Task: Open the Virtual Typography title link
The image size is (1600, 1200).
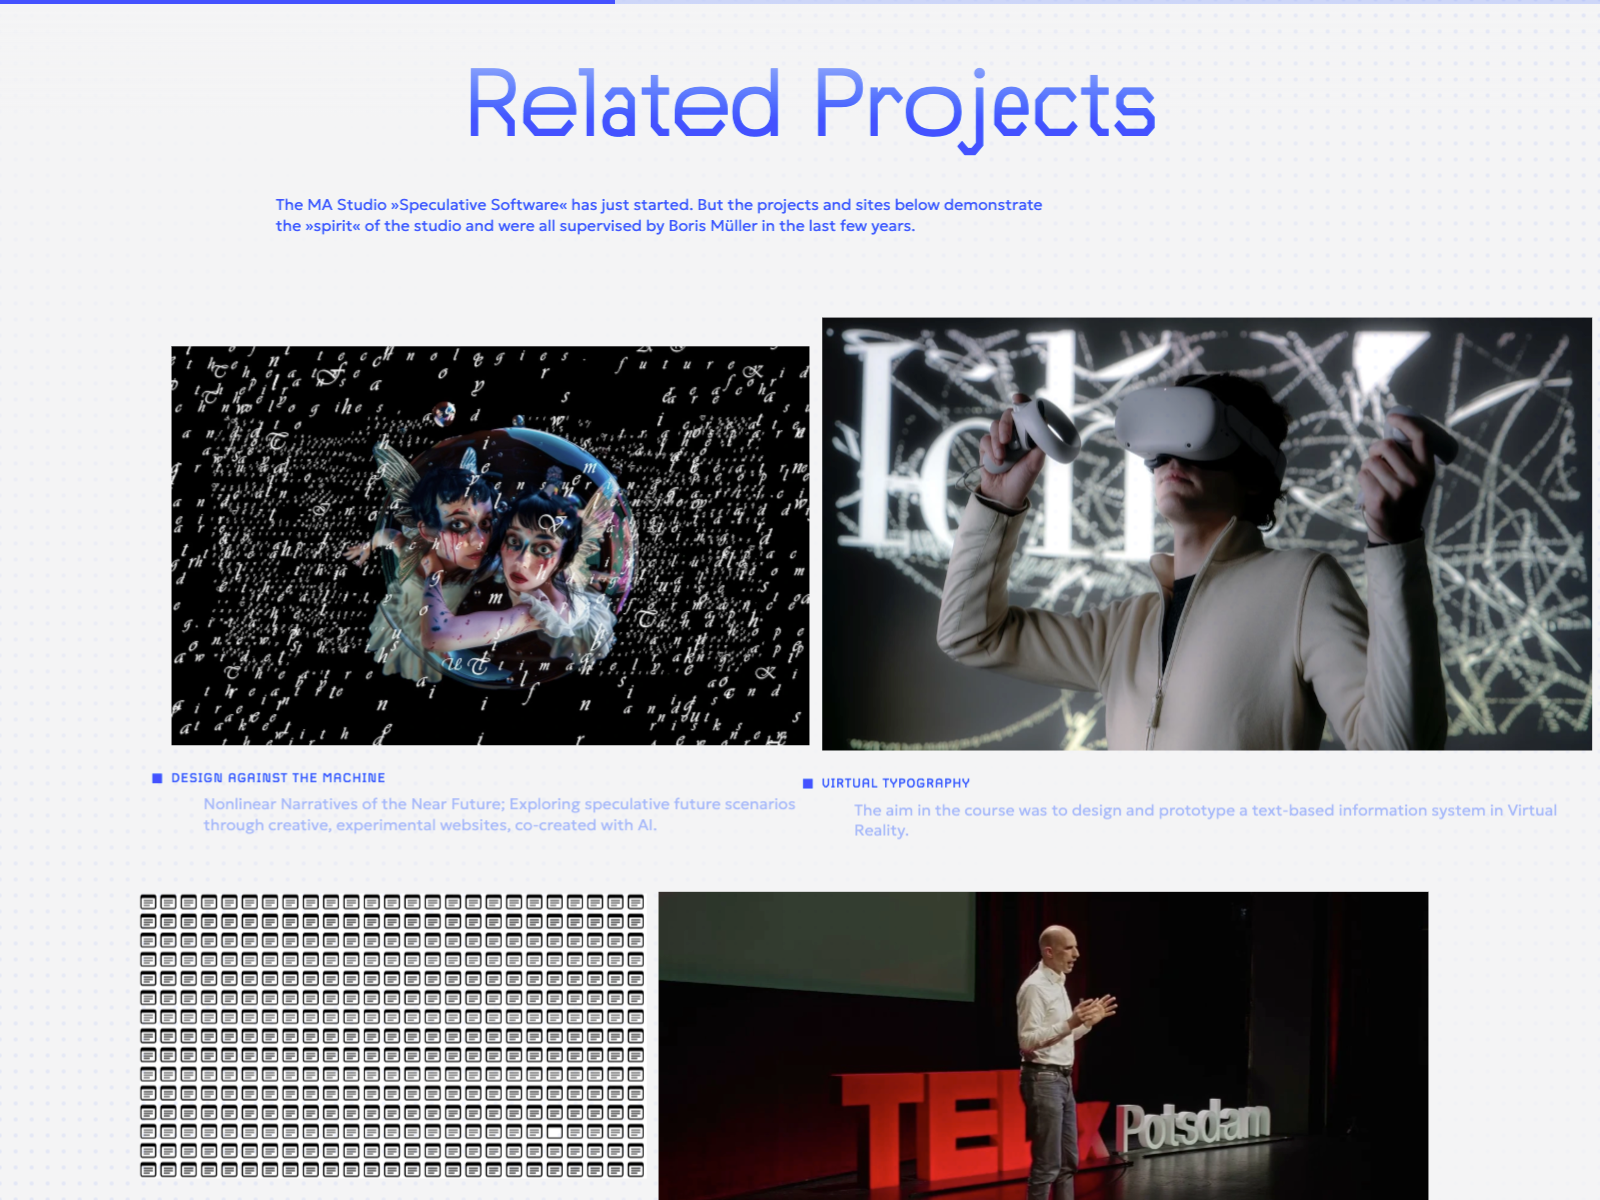Action: pos(895,783)
